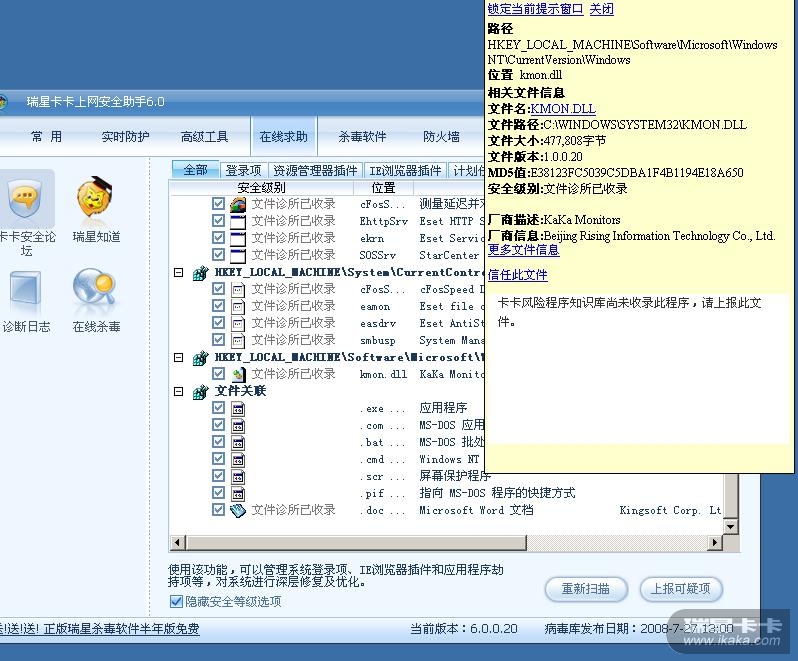Click the driver icon in the eamon row
798x661 pixels.
(238, 307)
